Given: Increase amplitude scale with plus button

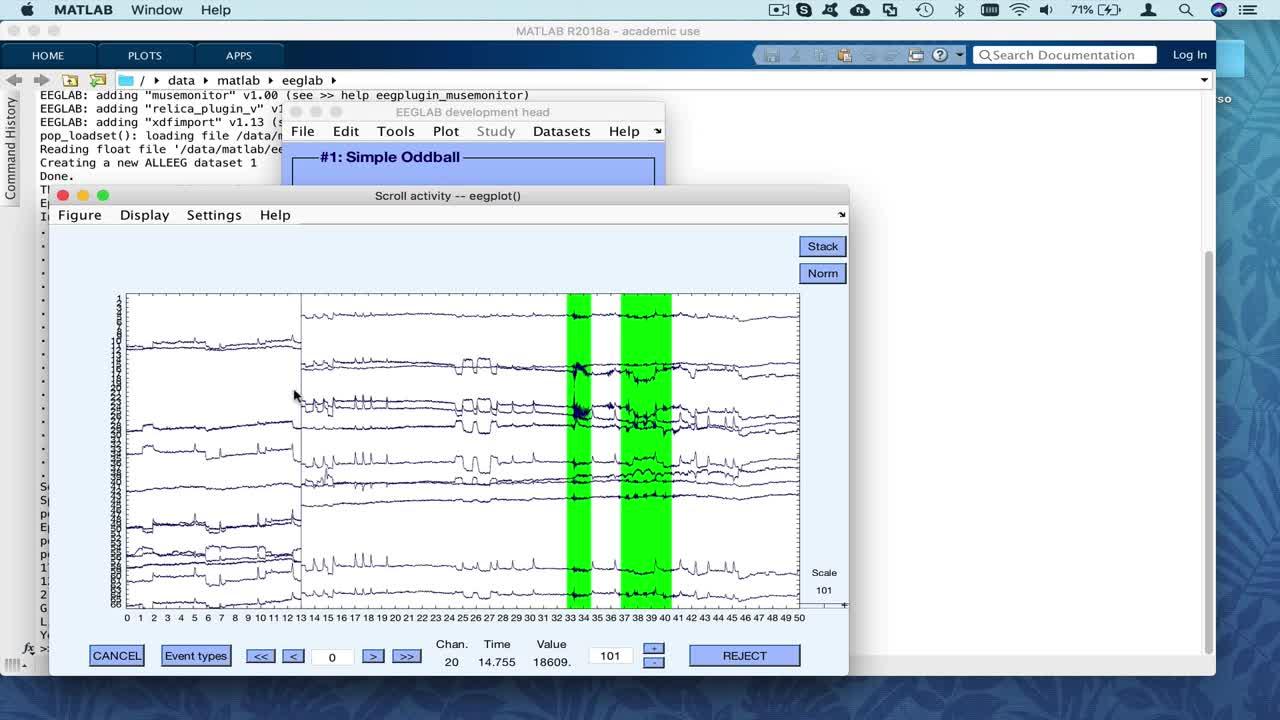Looking at the screenshot, I should click(x=653, y=648).
